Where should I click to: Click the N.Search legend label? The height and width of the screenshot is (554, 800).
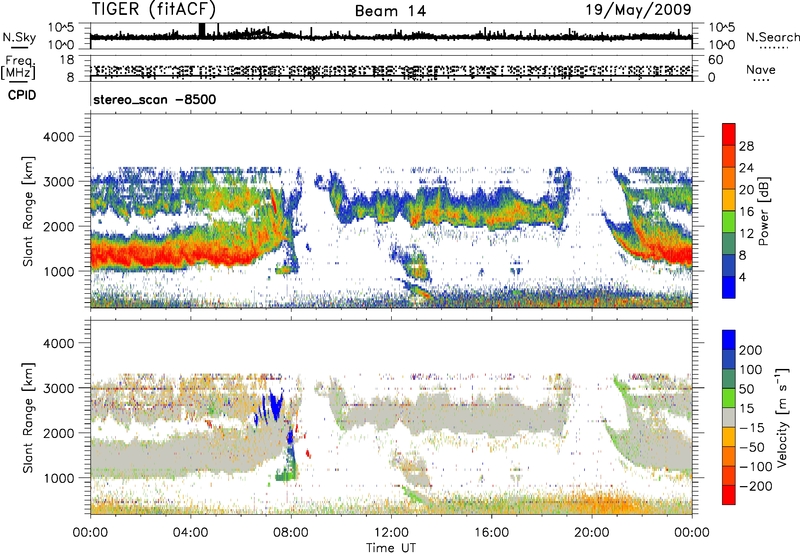pos(772,37)
